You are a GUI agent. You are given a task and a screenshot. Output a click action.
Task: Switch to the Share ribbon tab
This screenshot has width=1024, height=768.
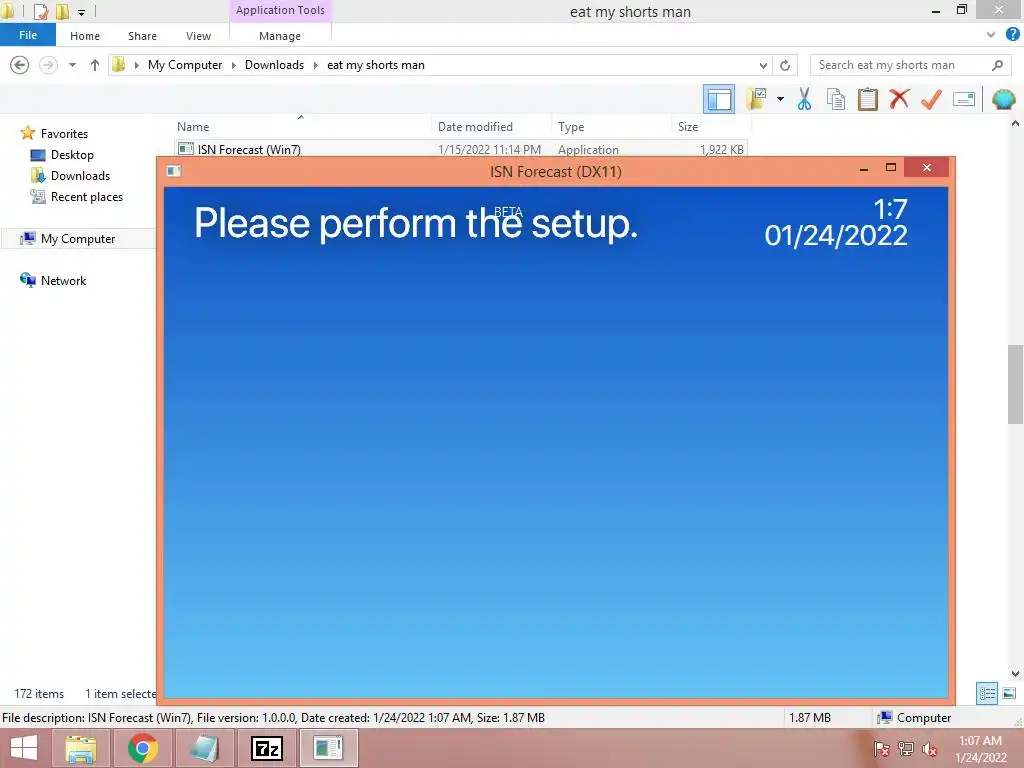[x=142, y=36]
